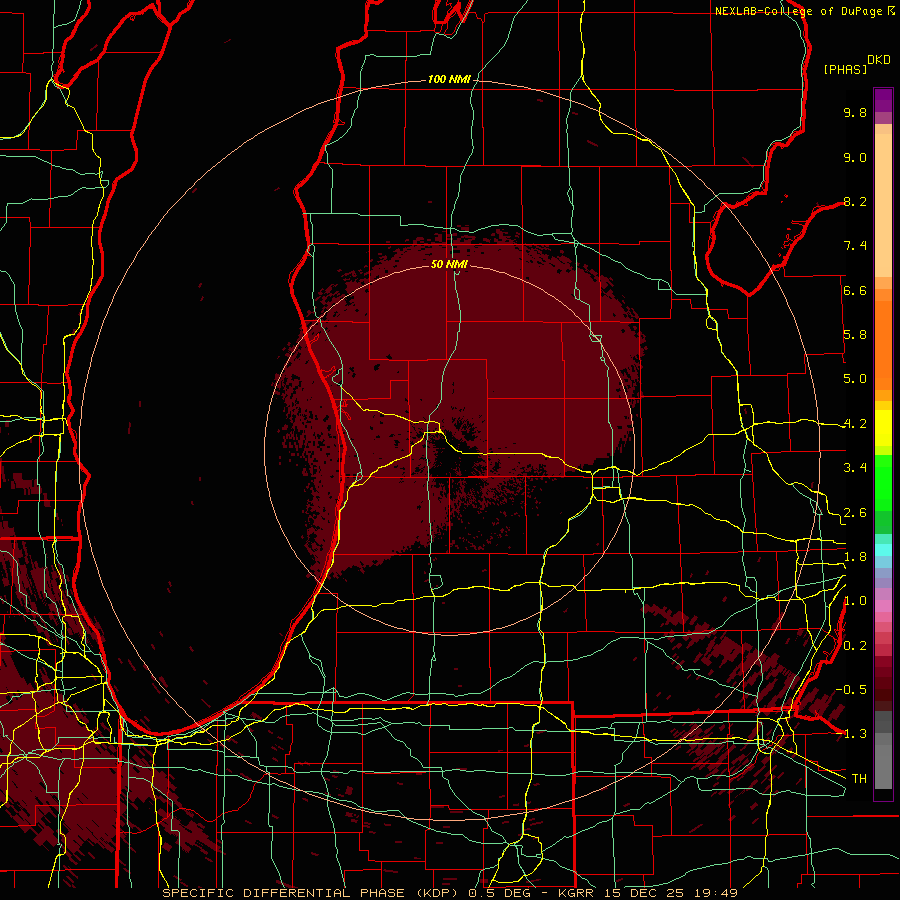900x900 pixels.
Task: Click the DKD legend unit label
Action: 879,60
